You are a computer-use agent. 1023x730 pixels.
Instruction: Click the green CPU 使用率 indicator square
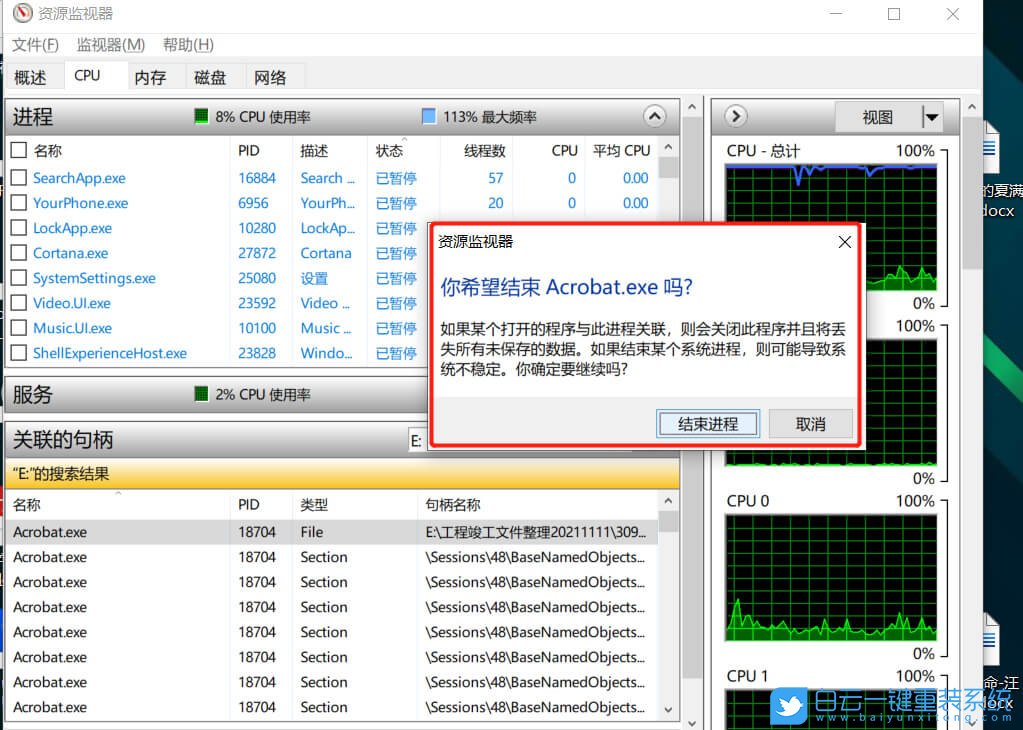200,116
